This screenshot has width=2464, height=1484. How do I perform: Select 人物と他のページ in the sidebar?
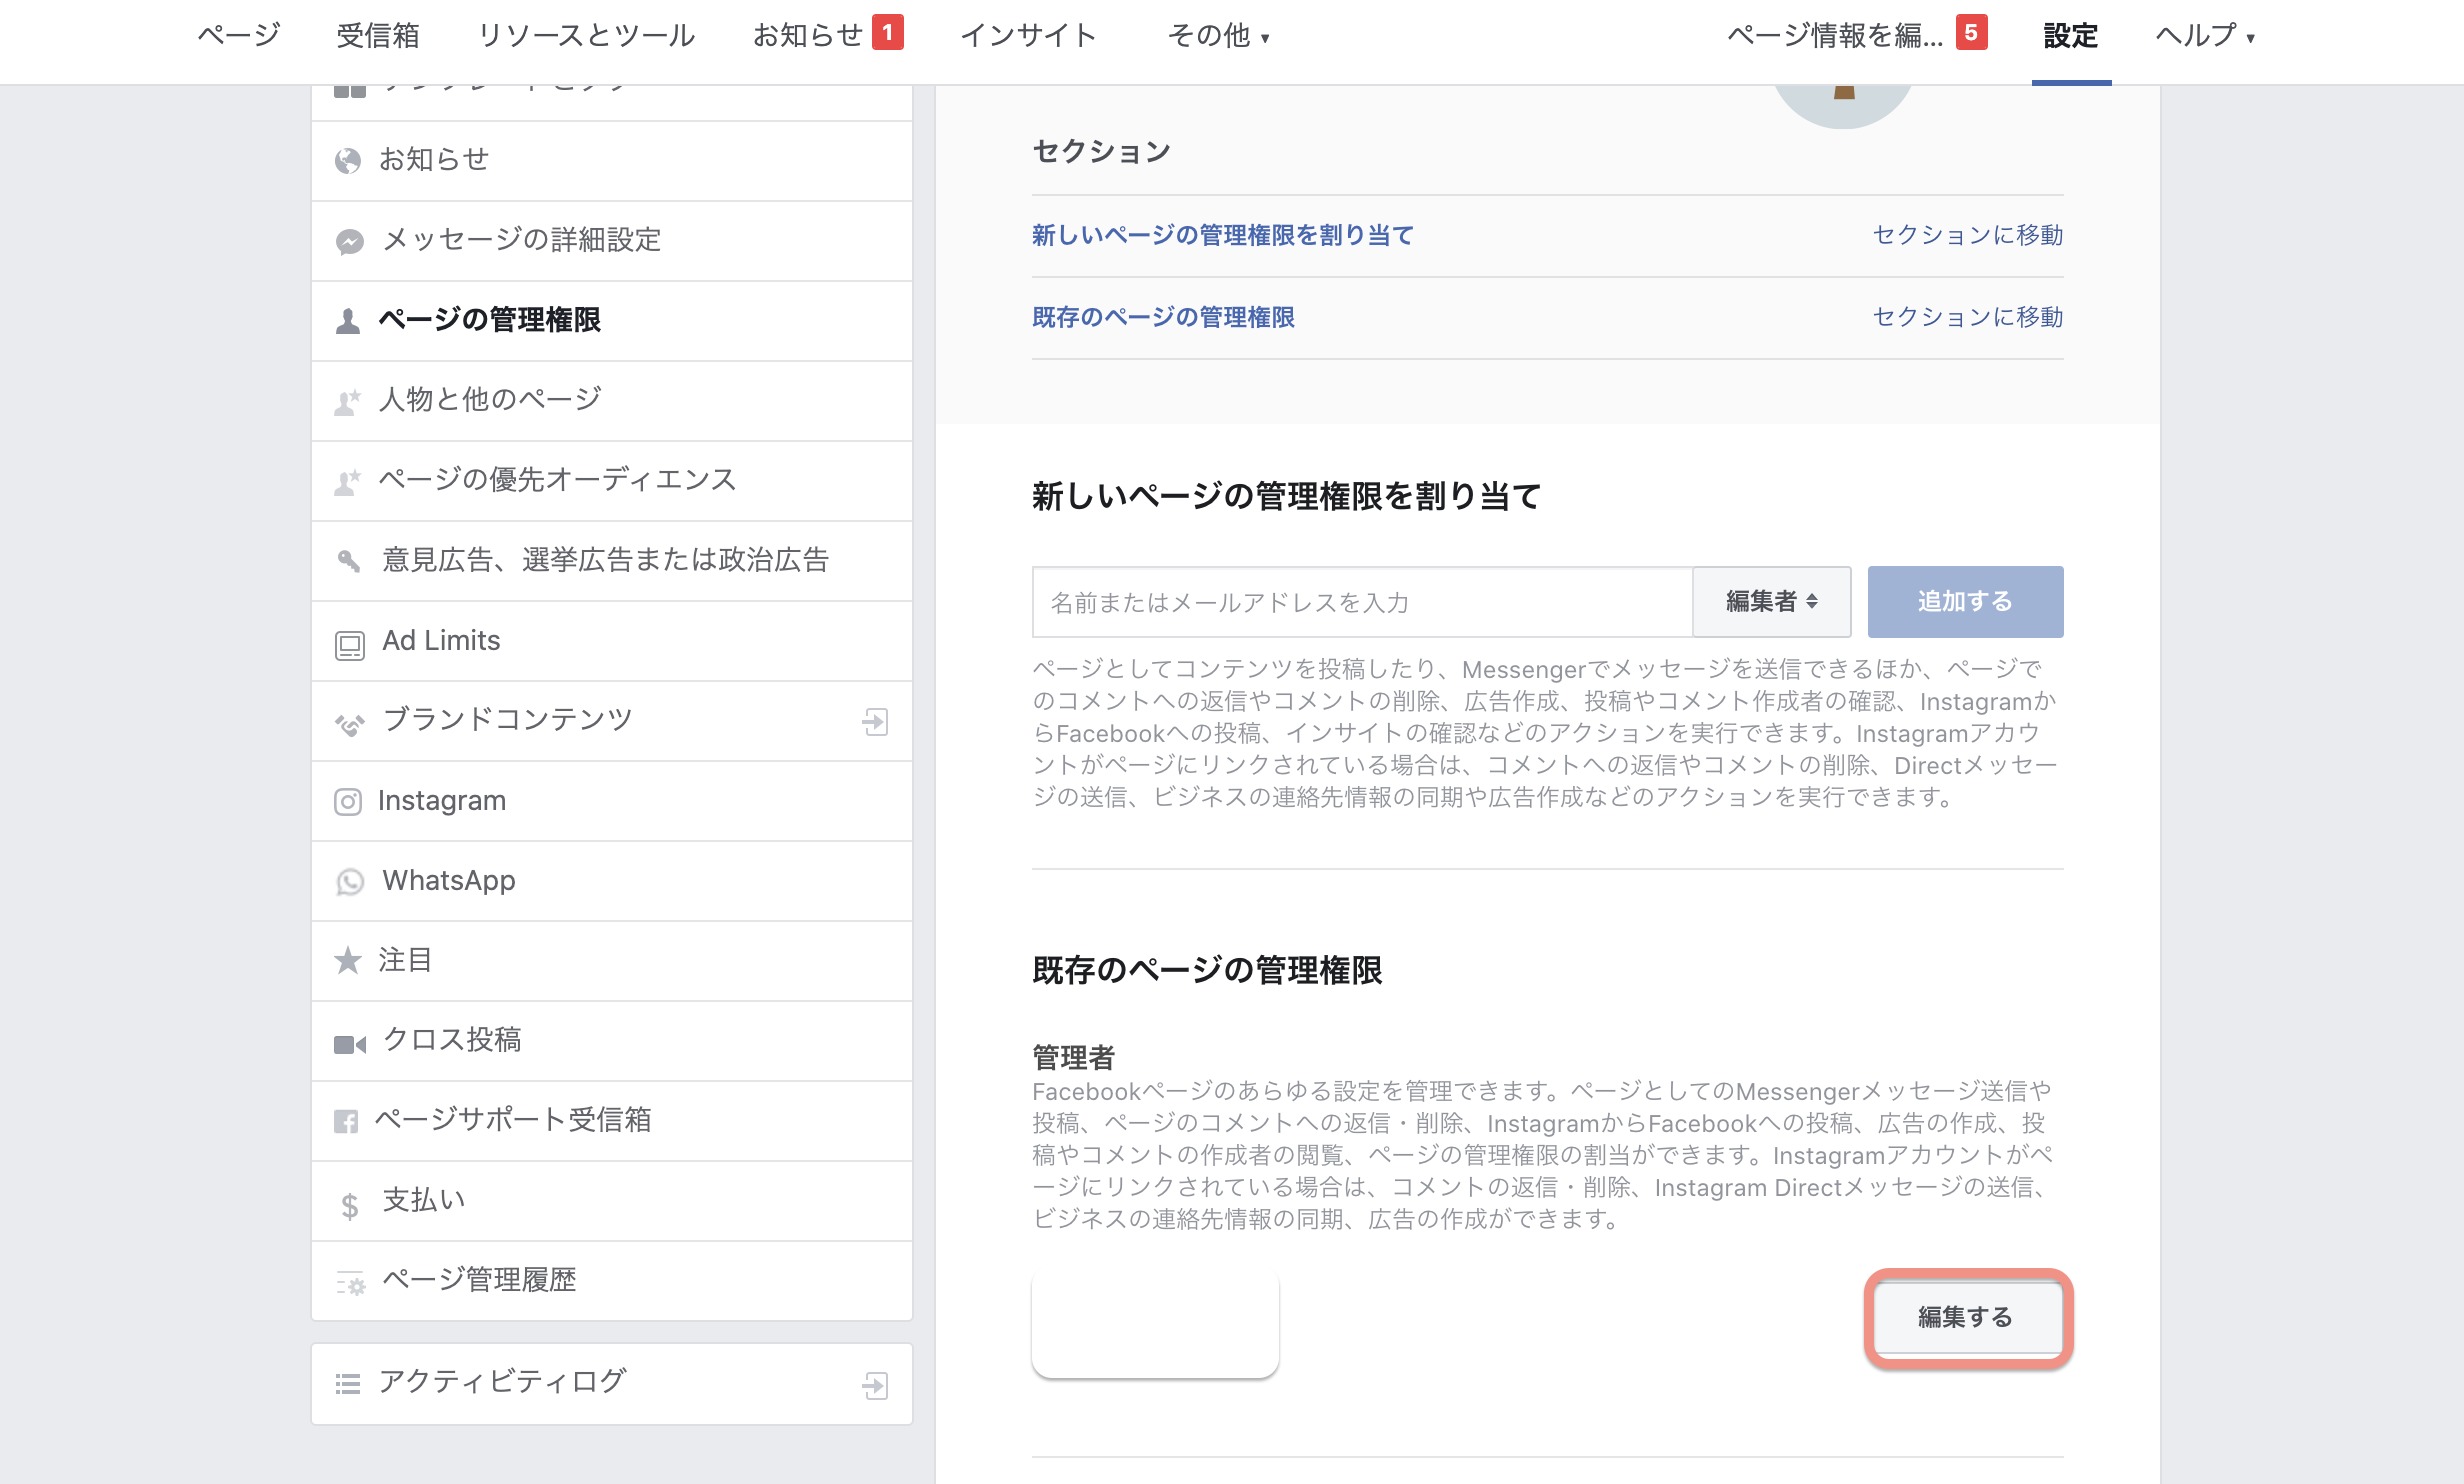pyautogui.click(x=490, y=400)
